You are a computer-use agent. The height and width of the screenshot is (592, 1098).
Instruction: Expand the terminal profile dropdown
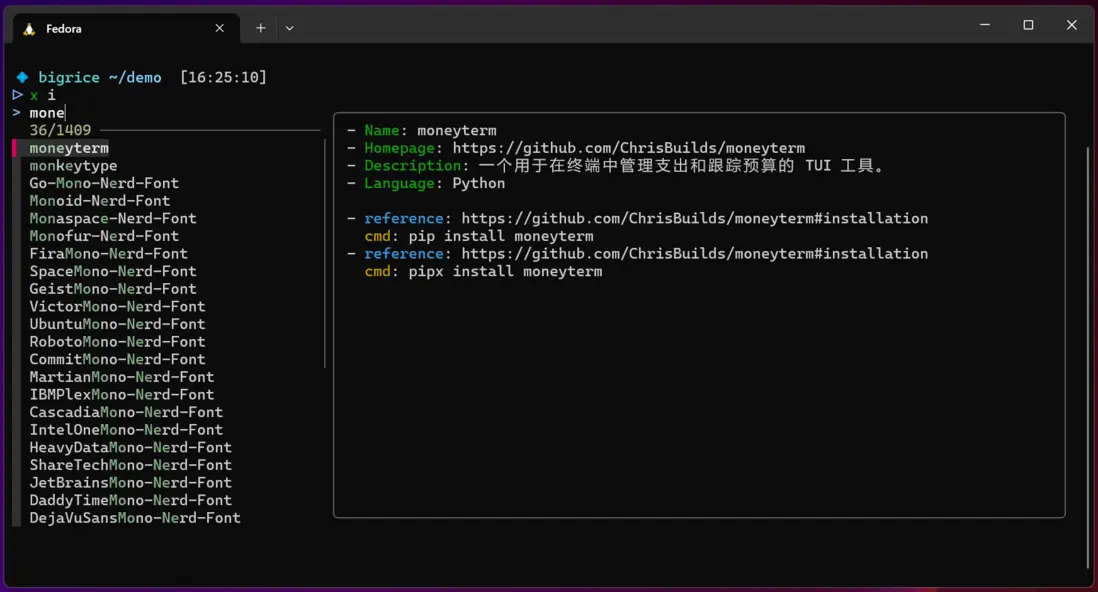[289, 28]
